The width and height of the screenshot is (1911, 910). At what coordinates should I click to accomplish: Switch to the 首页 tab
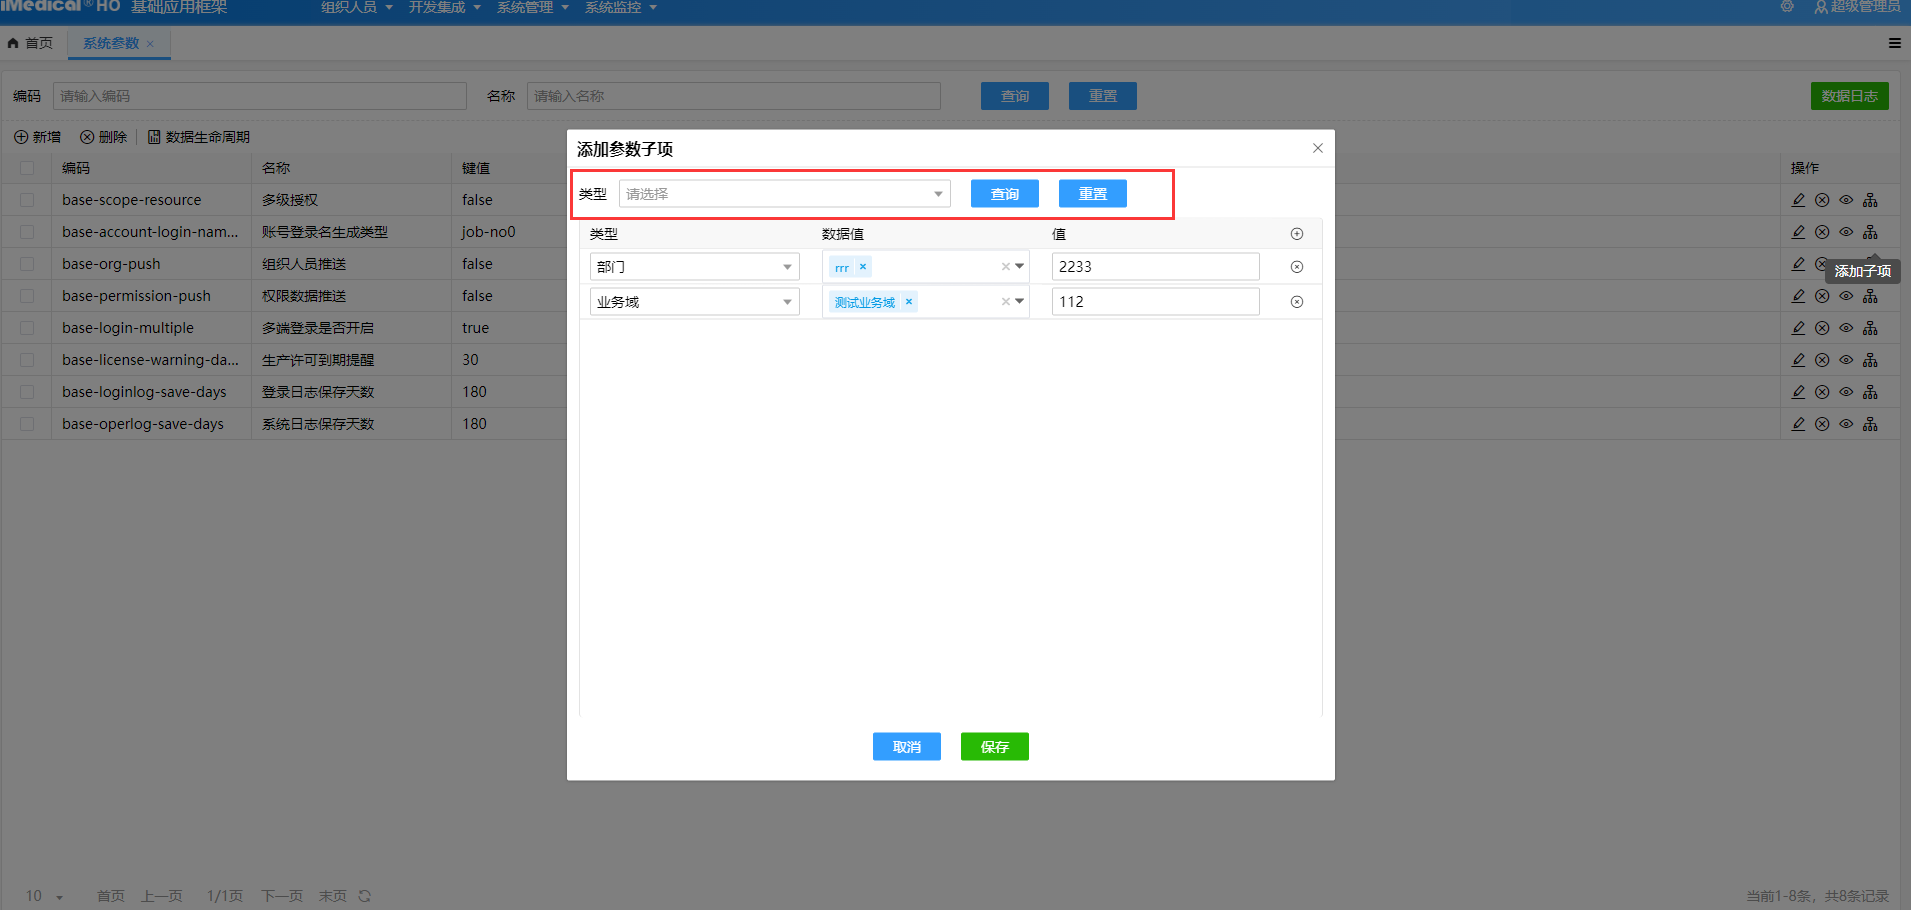(31, 43)
